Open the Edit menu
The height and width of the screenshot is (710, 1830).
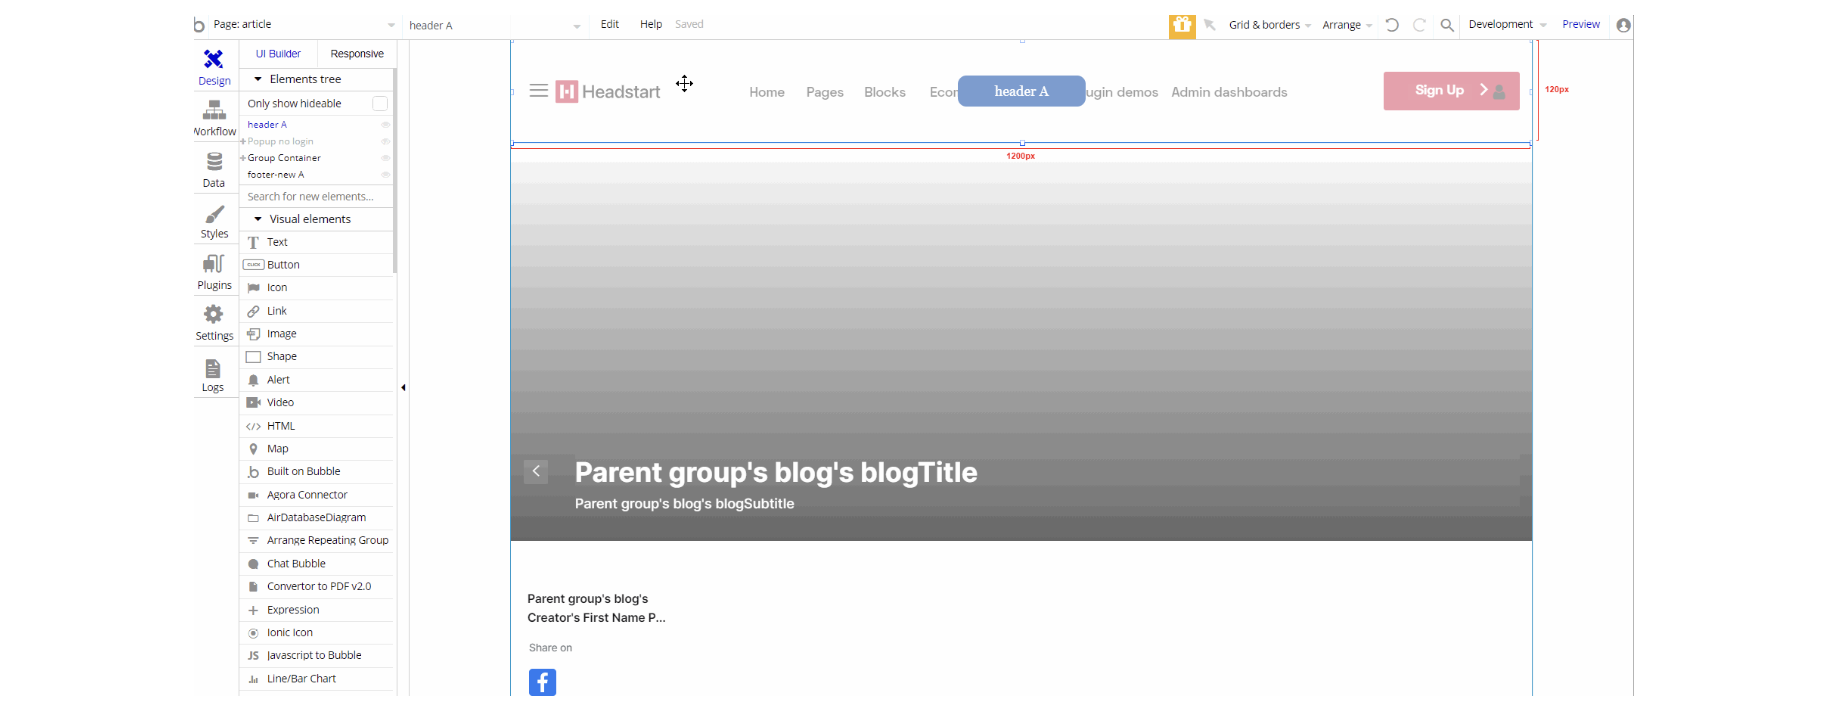point(610,25)
